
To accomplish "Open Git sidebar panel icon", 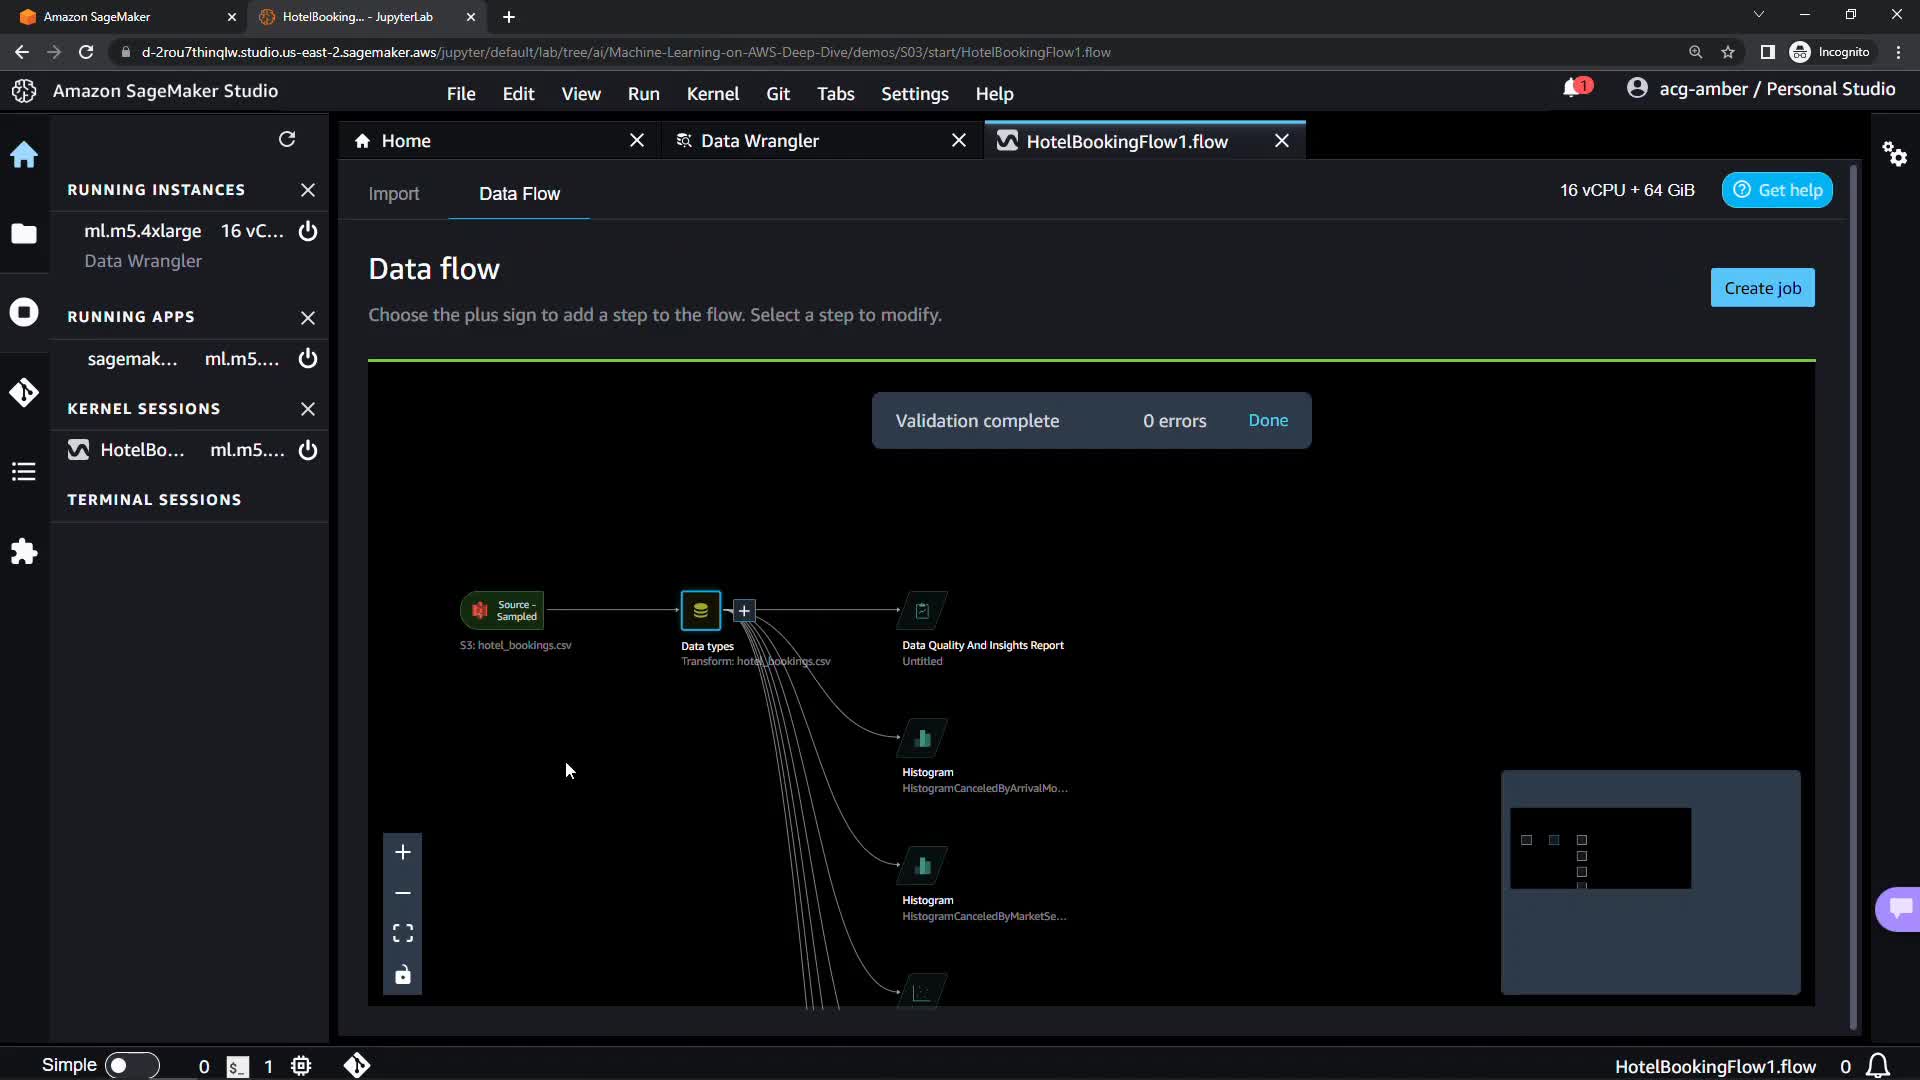I will (24, 393).
